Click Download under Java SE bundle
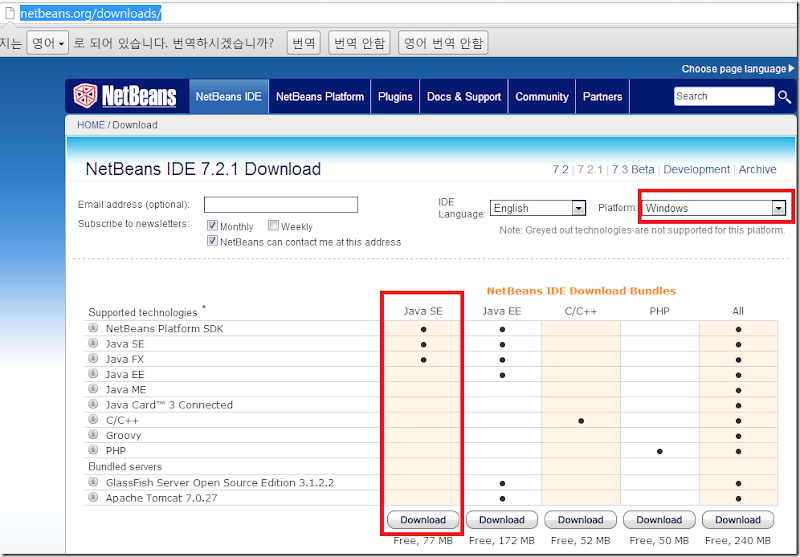The width and height of the screenshot is (800, 557). click(423, 520)
